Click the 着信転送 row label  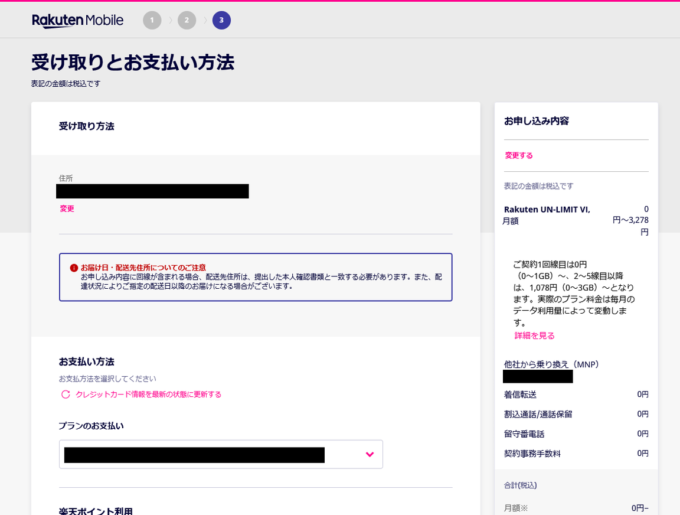520,394
